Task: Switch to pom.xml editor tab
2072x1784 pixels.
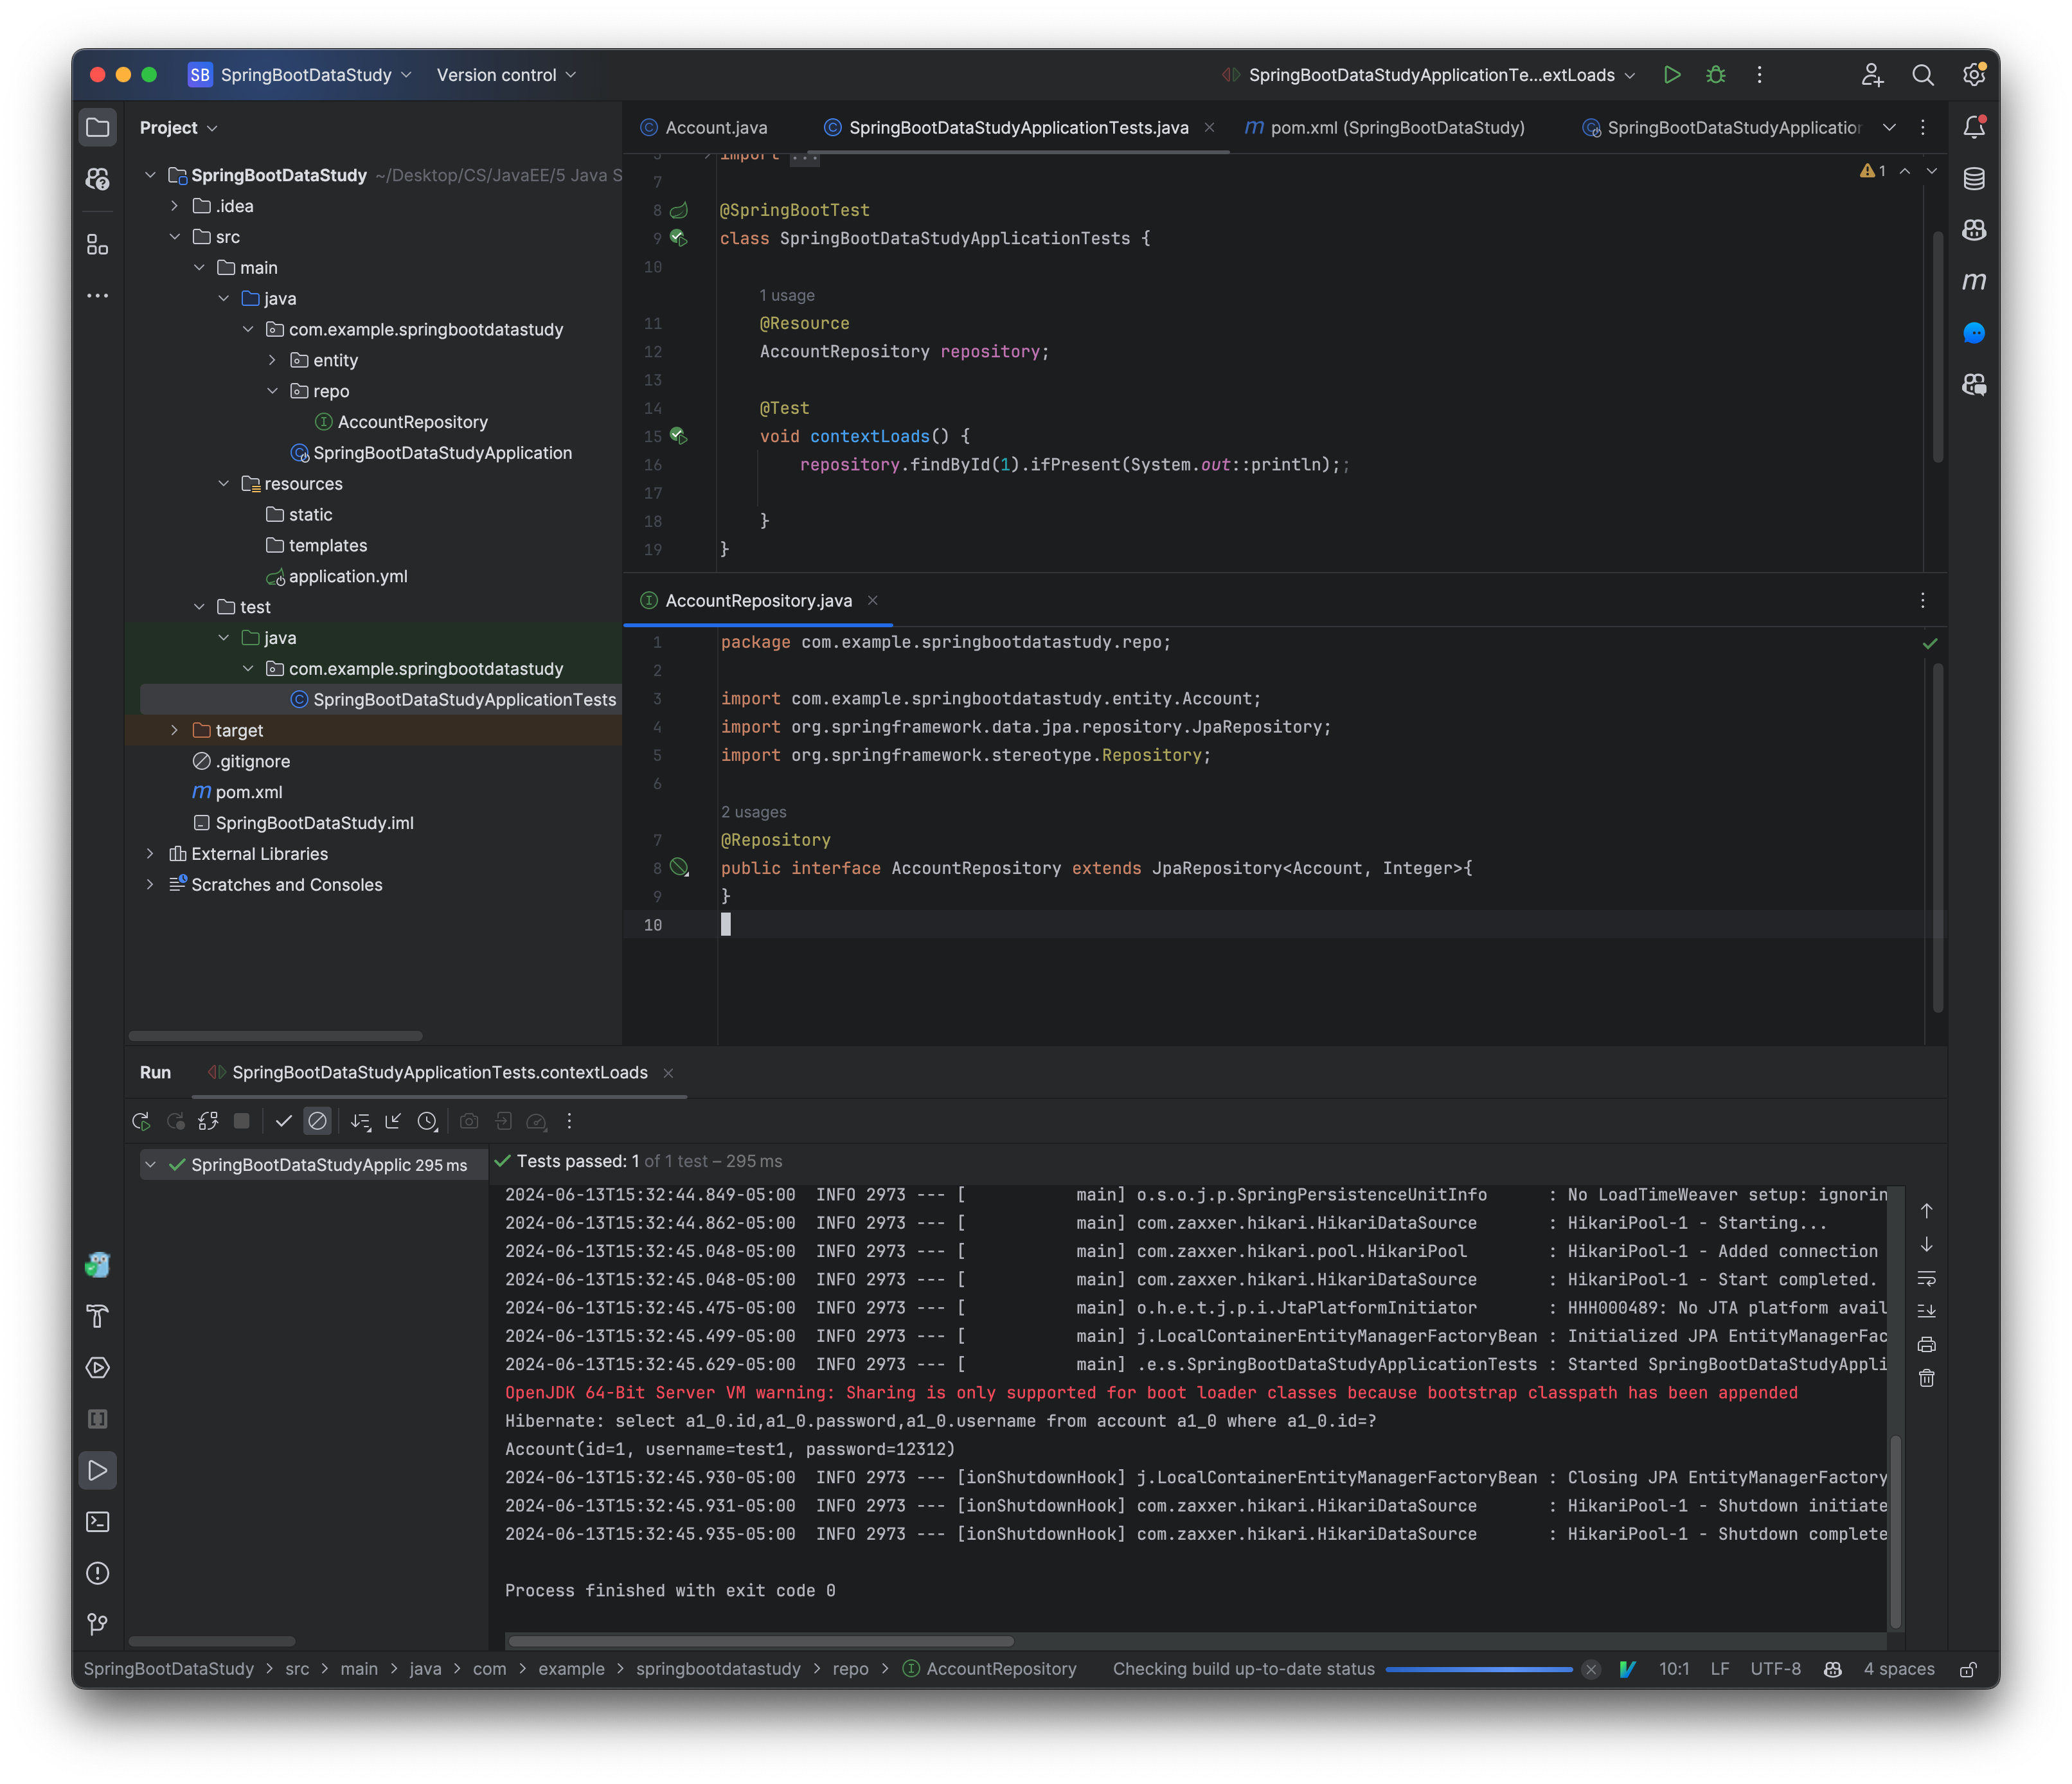Action: click(x=1385, y=127)
